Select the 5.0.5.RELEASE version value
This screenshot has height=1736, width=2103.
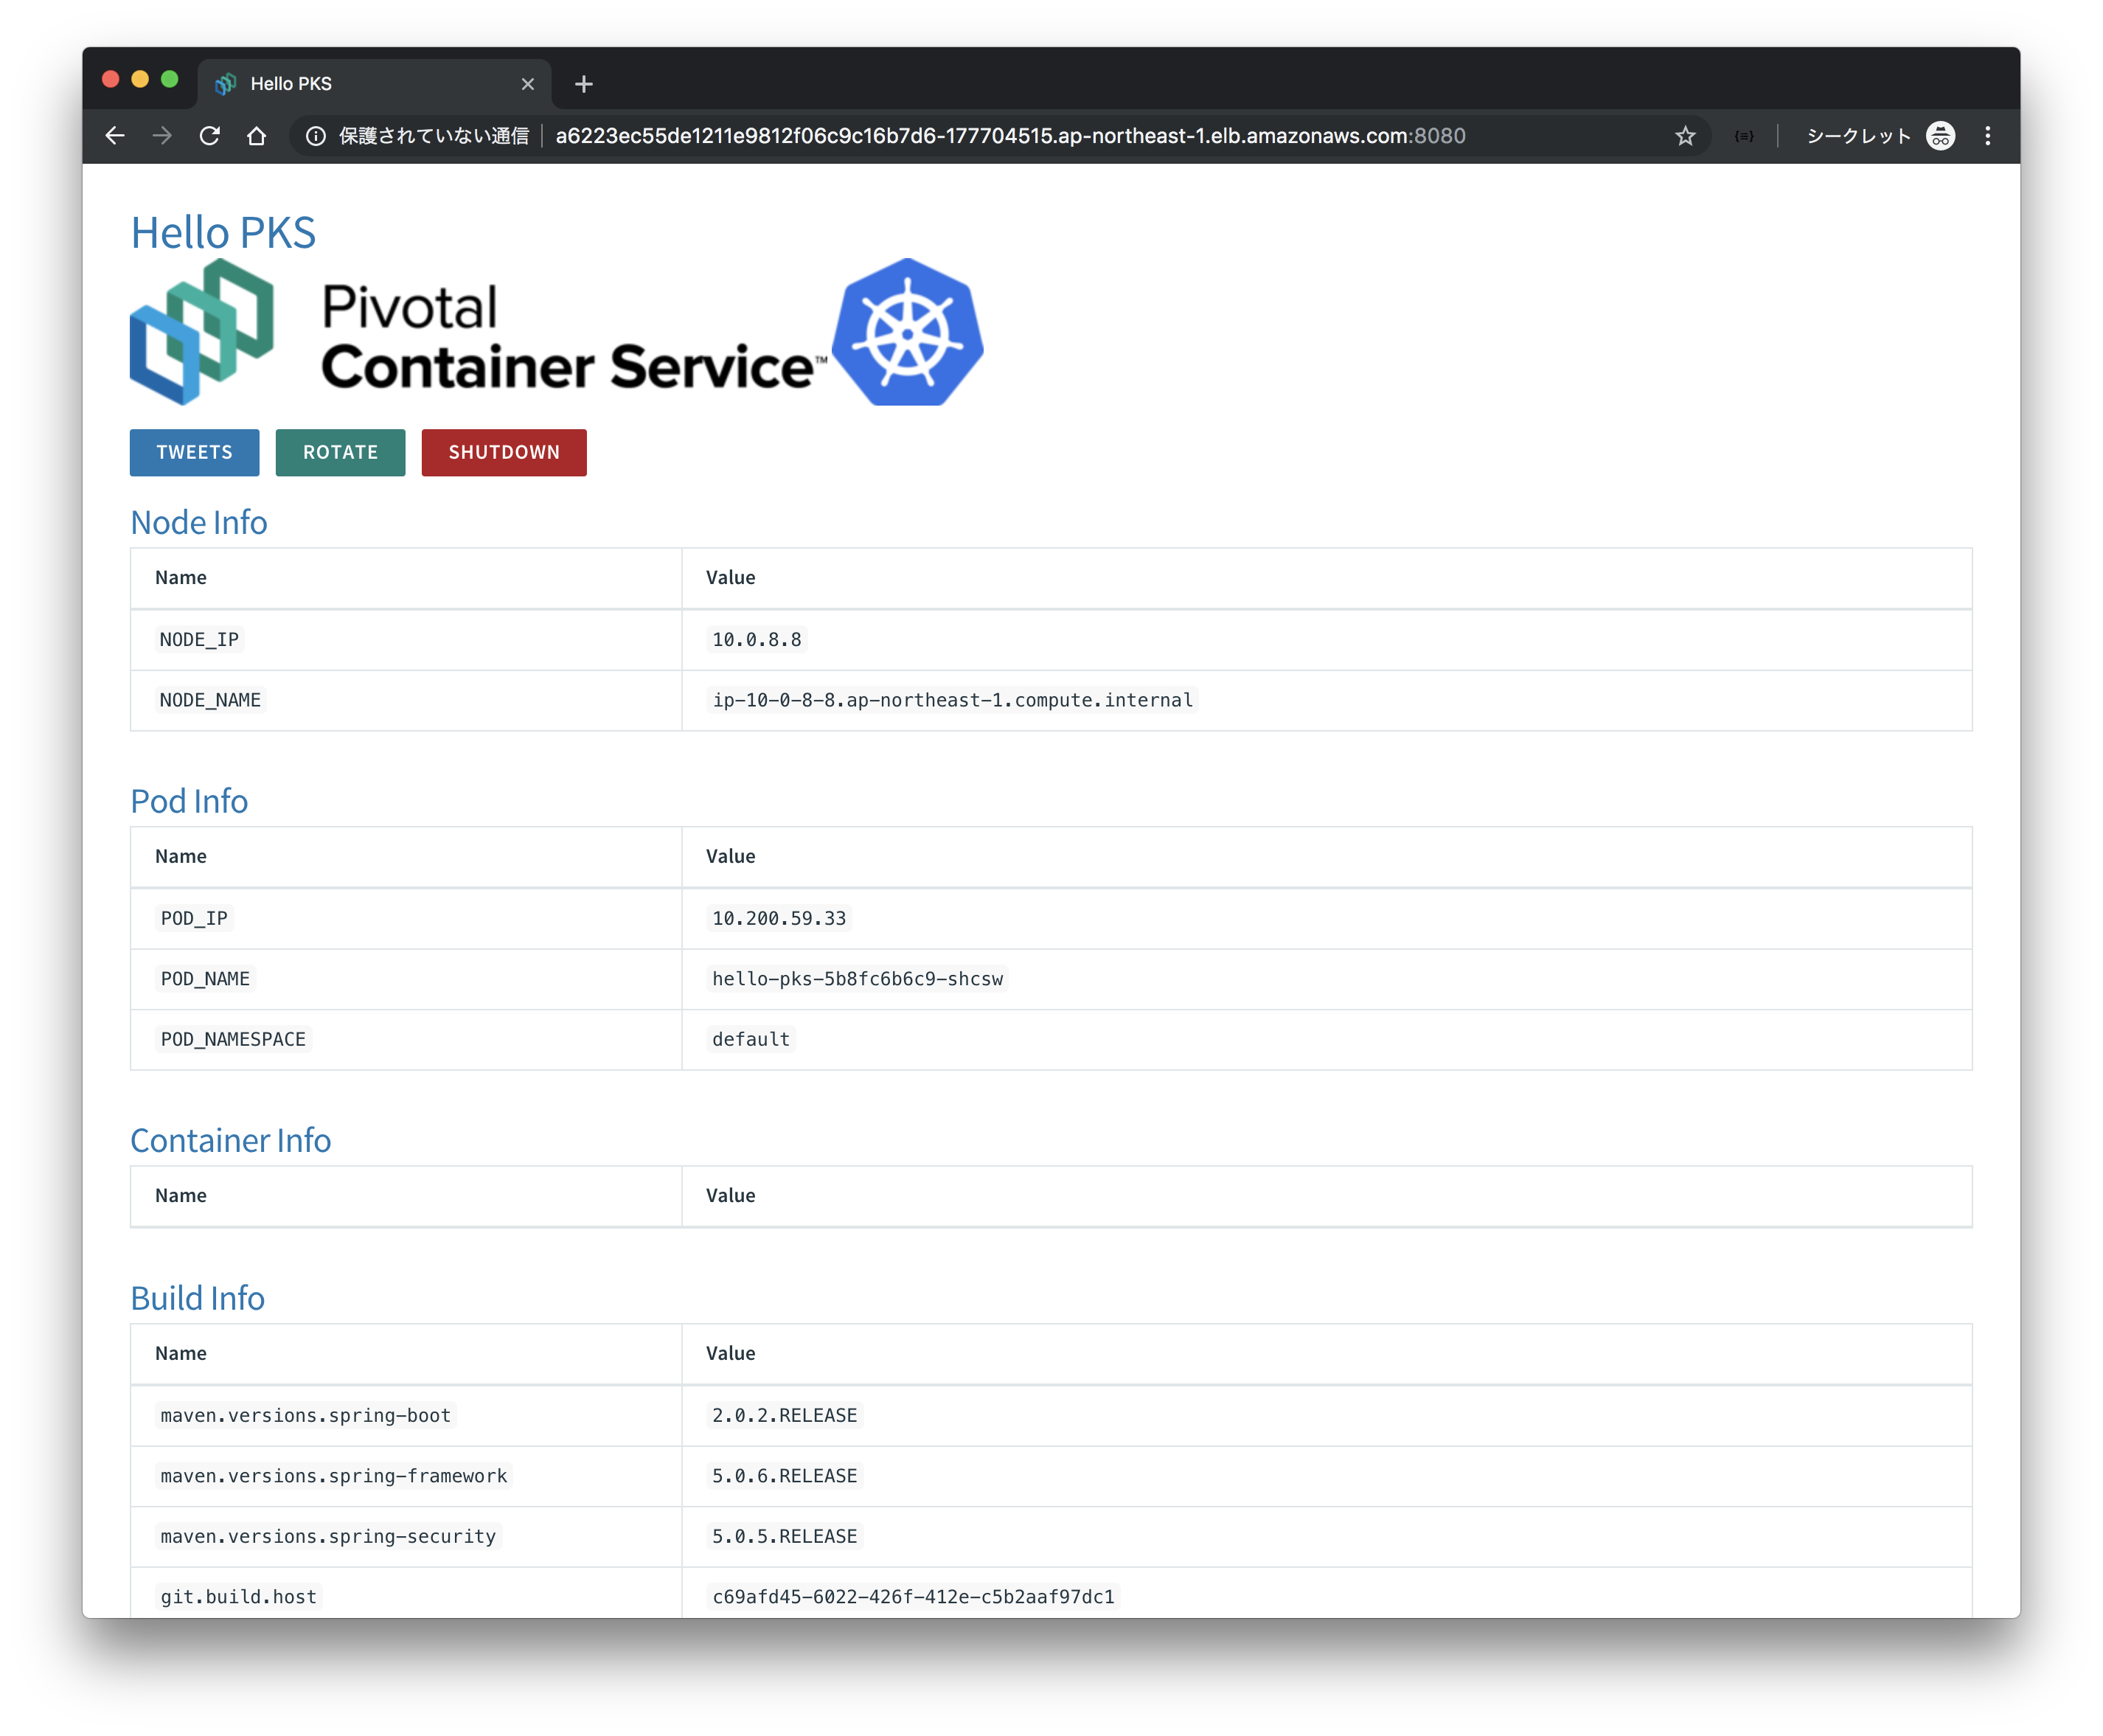(x=785, y=1537)
